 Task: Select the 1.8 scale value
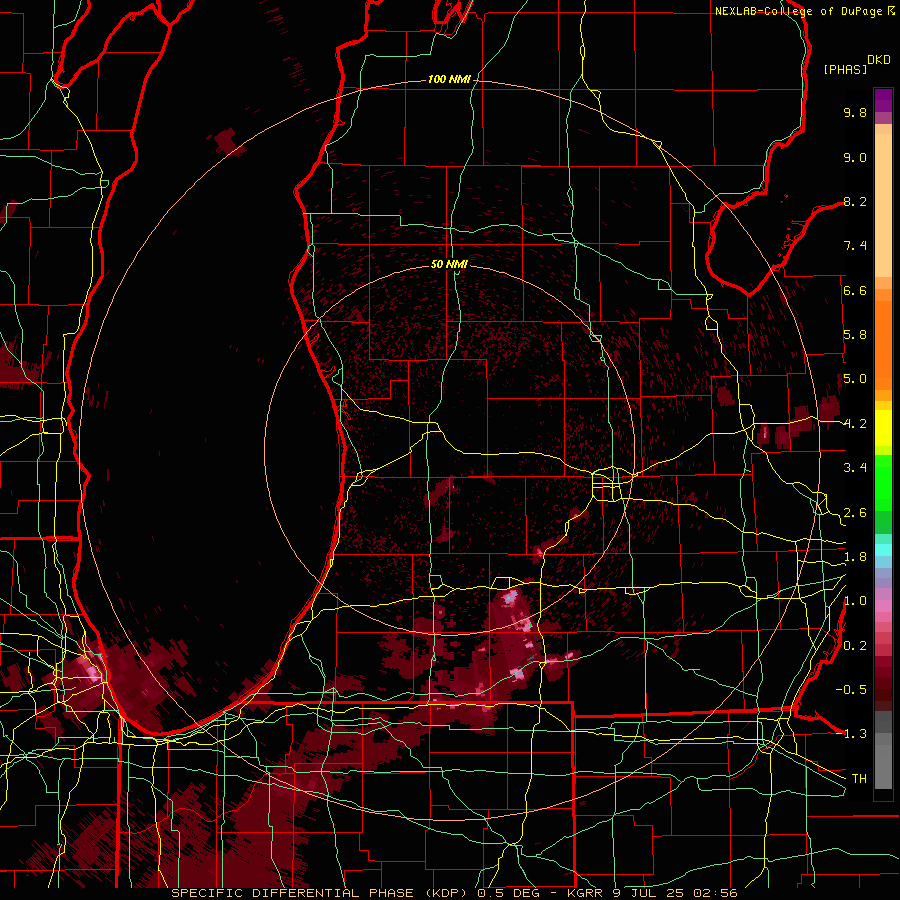(x=855, y=557)
